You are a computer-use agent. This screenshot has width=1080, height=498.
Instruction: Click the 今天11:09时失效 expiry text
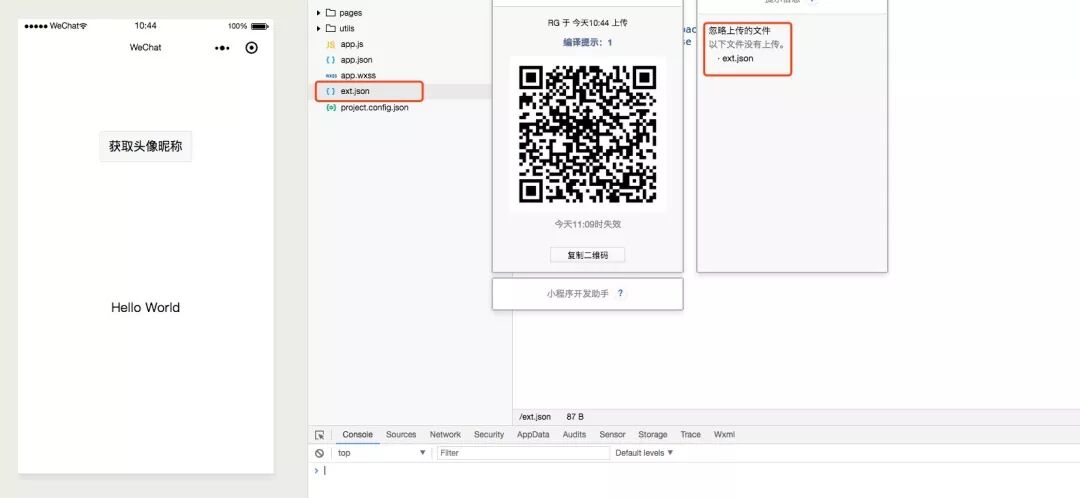[588, 225]
